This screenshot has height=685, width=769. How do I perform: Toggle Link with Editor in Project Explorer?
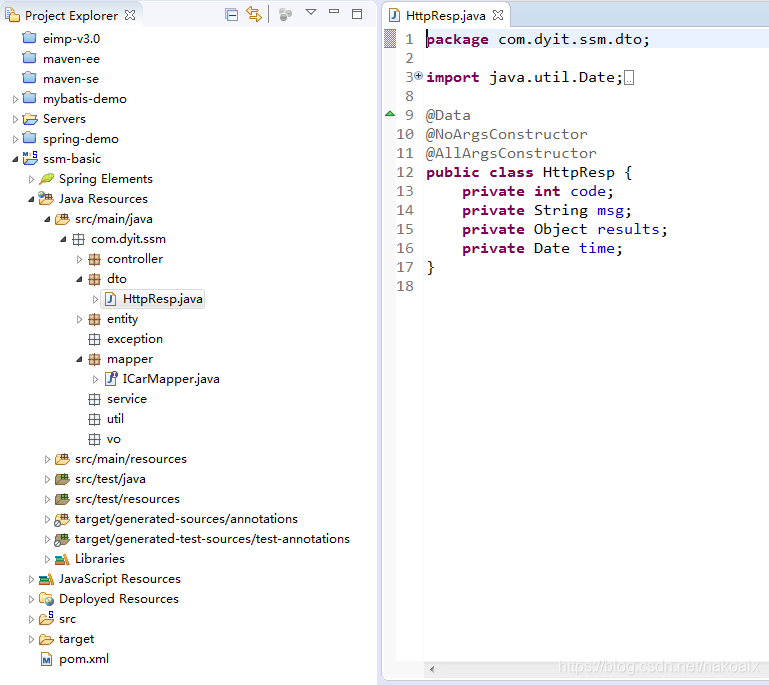click(x=253, y=14)
